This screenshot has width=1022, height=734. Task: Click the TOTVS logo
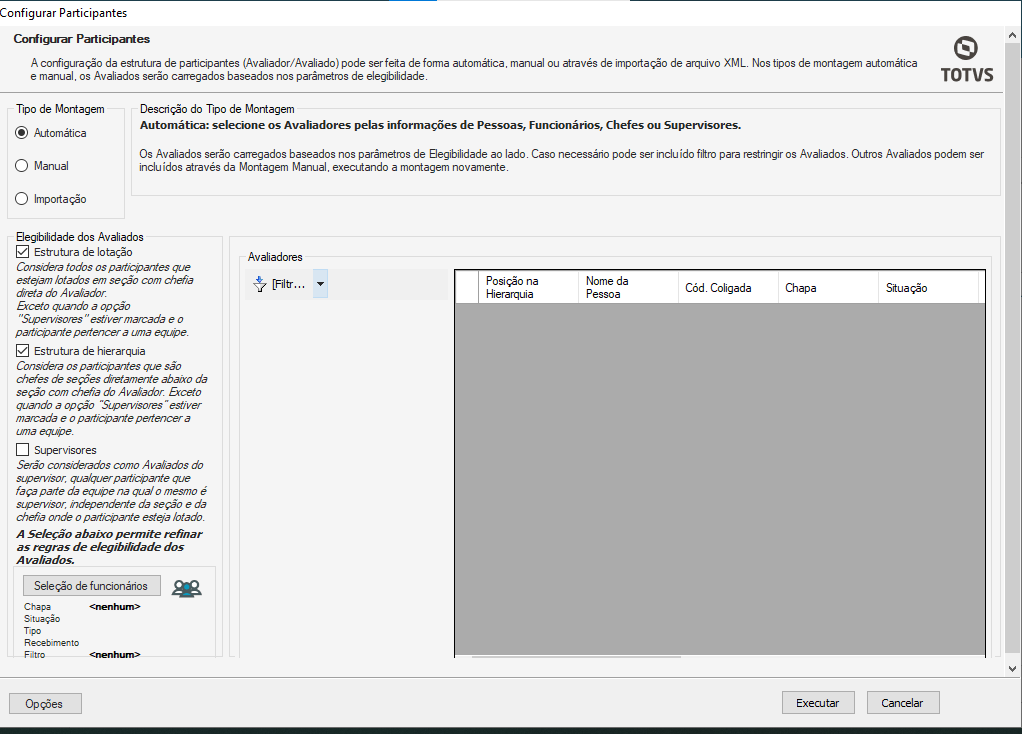pos(965,60)
